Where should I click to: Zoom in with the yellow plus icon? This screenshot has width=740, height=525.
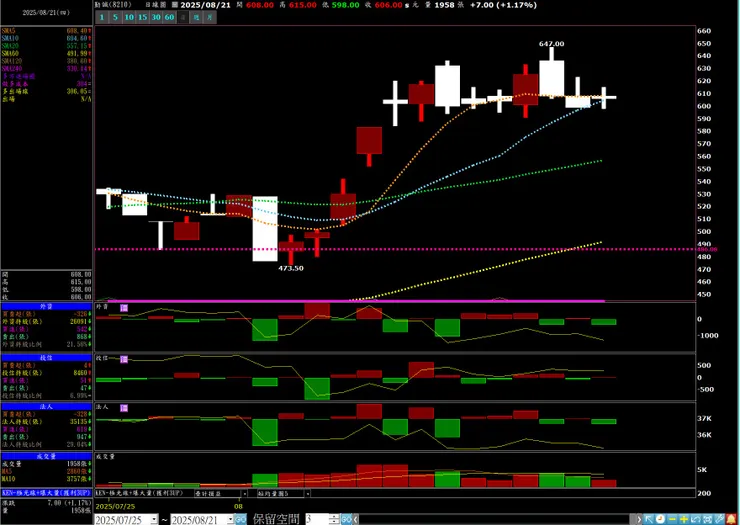(684, 519)
